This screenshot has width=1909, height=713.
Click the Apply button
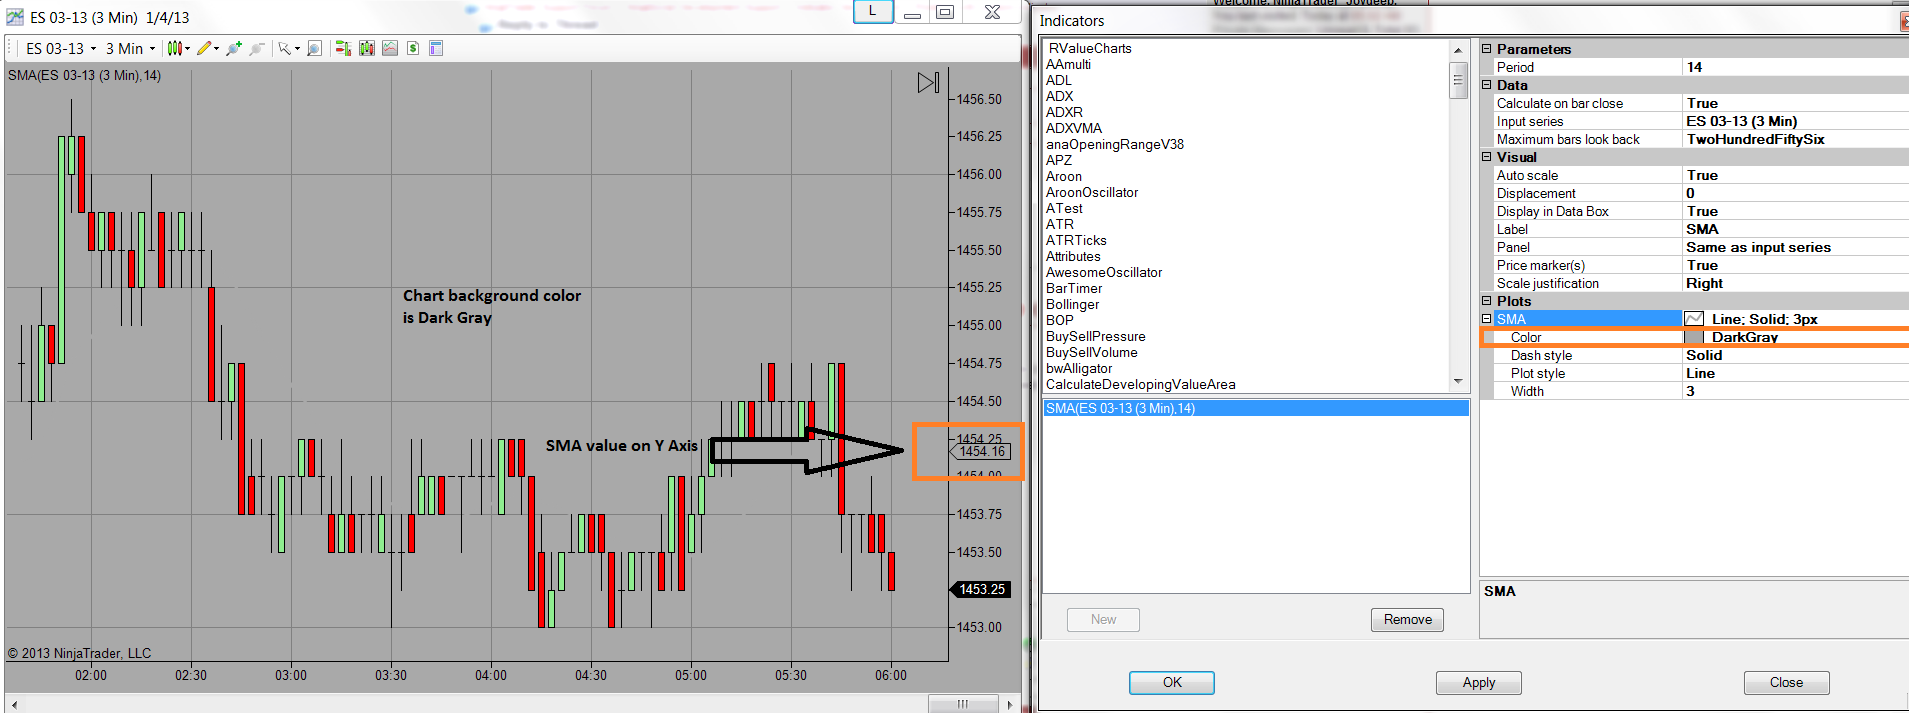tap(1479, 682)
